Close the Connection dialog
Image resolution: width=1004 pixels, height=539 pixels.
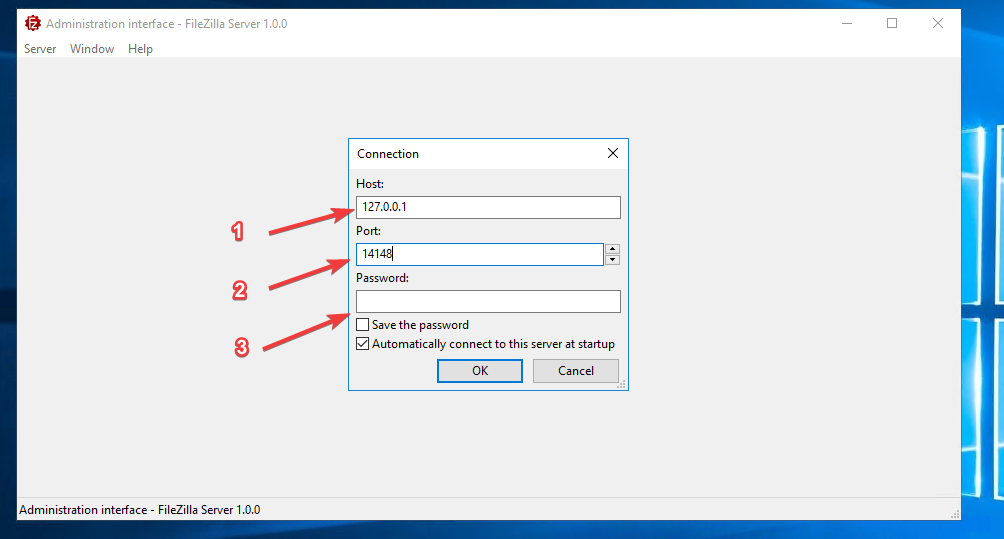pos(613,153)
